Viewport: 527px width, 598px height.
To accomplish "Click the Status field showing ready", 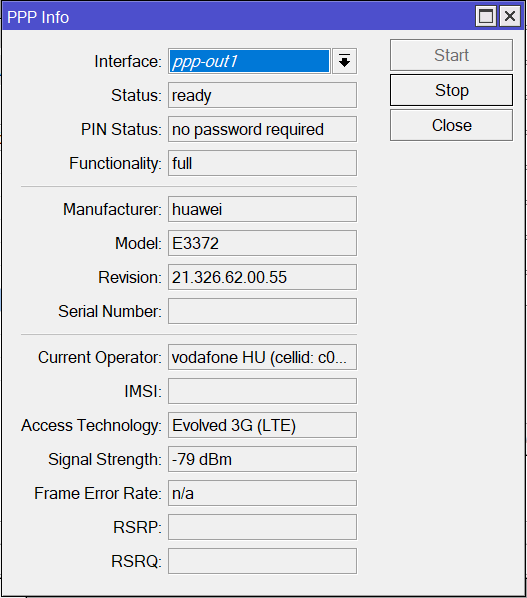I will (262, 95).
